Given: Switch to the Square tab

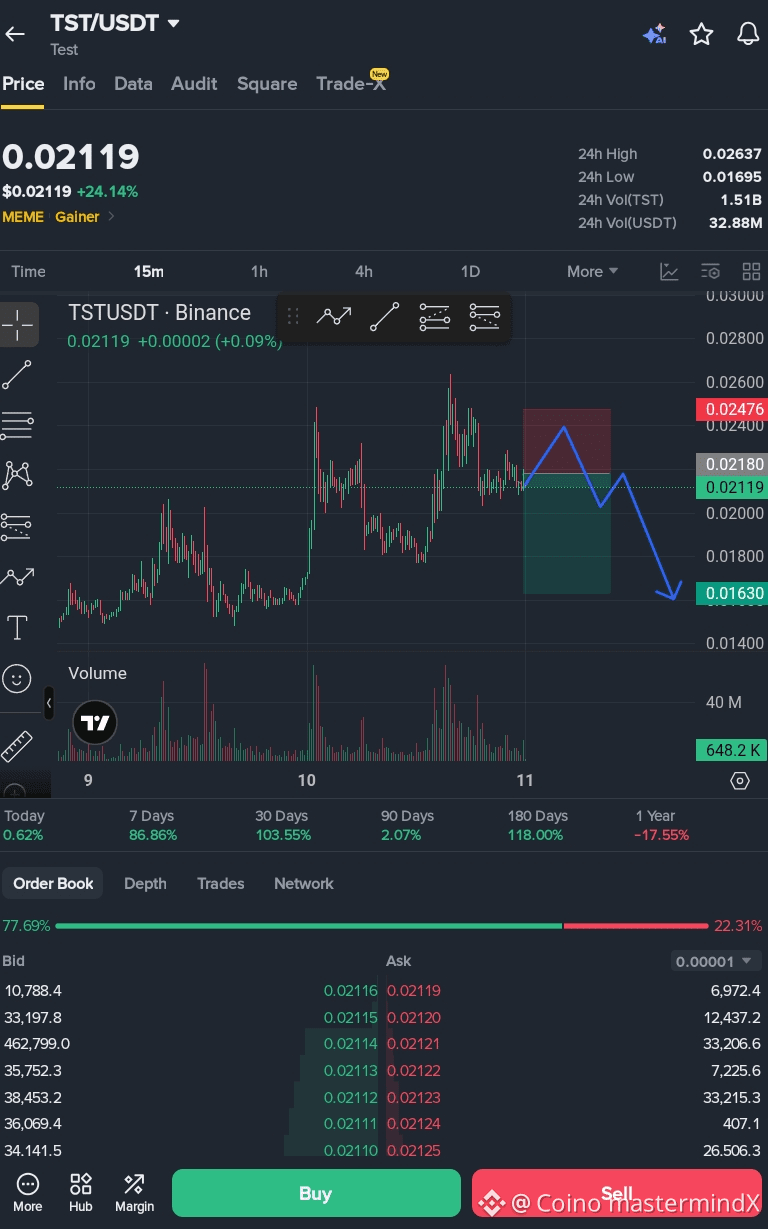Looking at the screenshot, I should pyautogui.click(x=267, y=84).
